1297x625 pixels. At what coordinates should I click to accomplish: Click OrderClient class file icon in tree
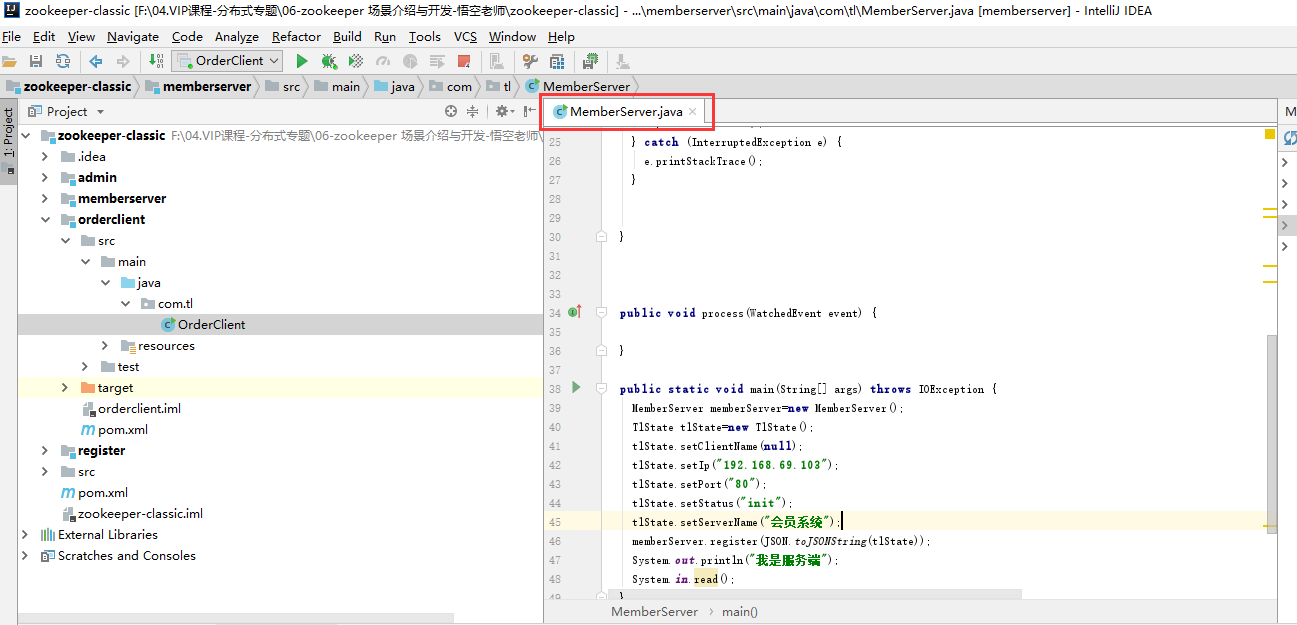coord(168,325)
